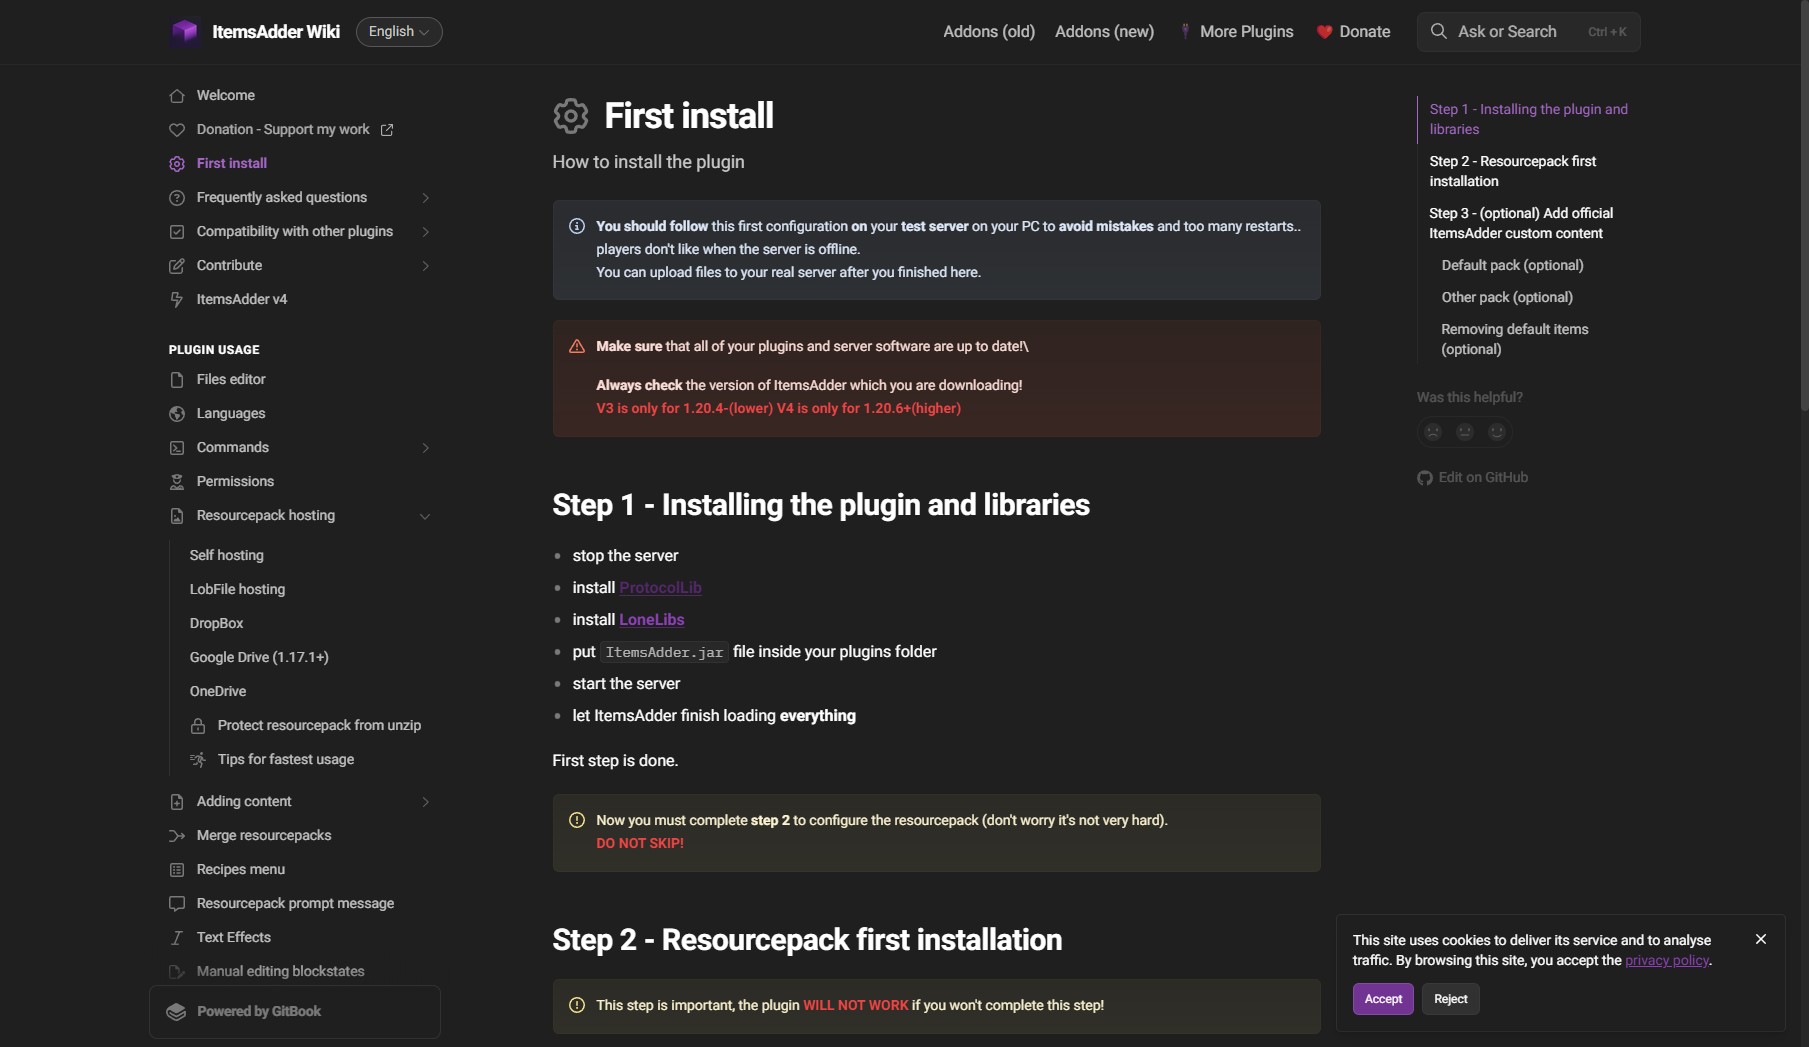The width and height of the screenshot is (1809, 1047).
Task: Open the lock icon for Protect resourcepack from unzip
Action: coord(198,725)
